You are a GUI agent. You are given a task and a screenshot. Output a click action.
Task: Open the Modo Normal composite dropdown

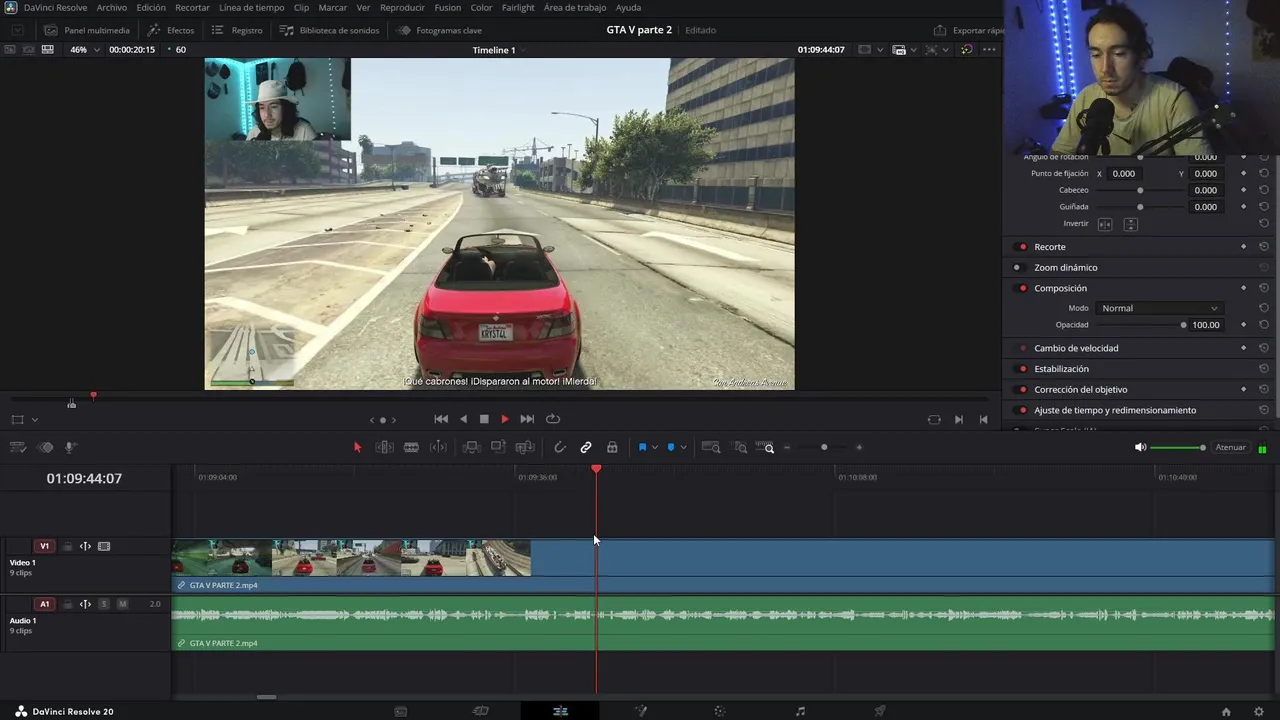tap(1159, 308)
